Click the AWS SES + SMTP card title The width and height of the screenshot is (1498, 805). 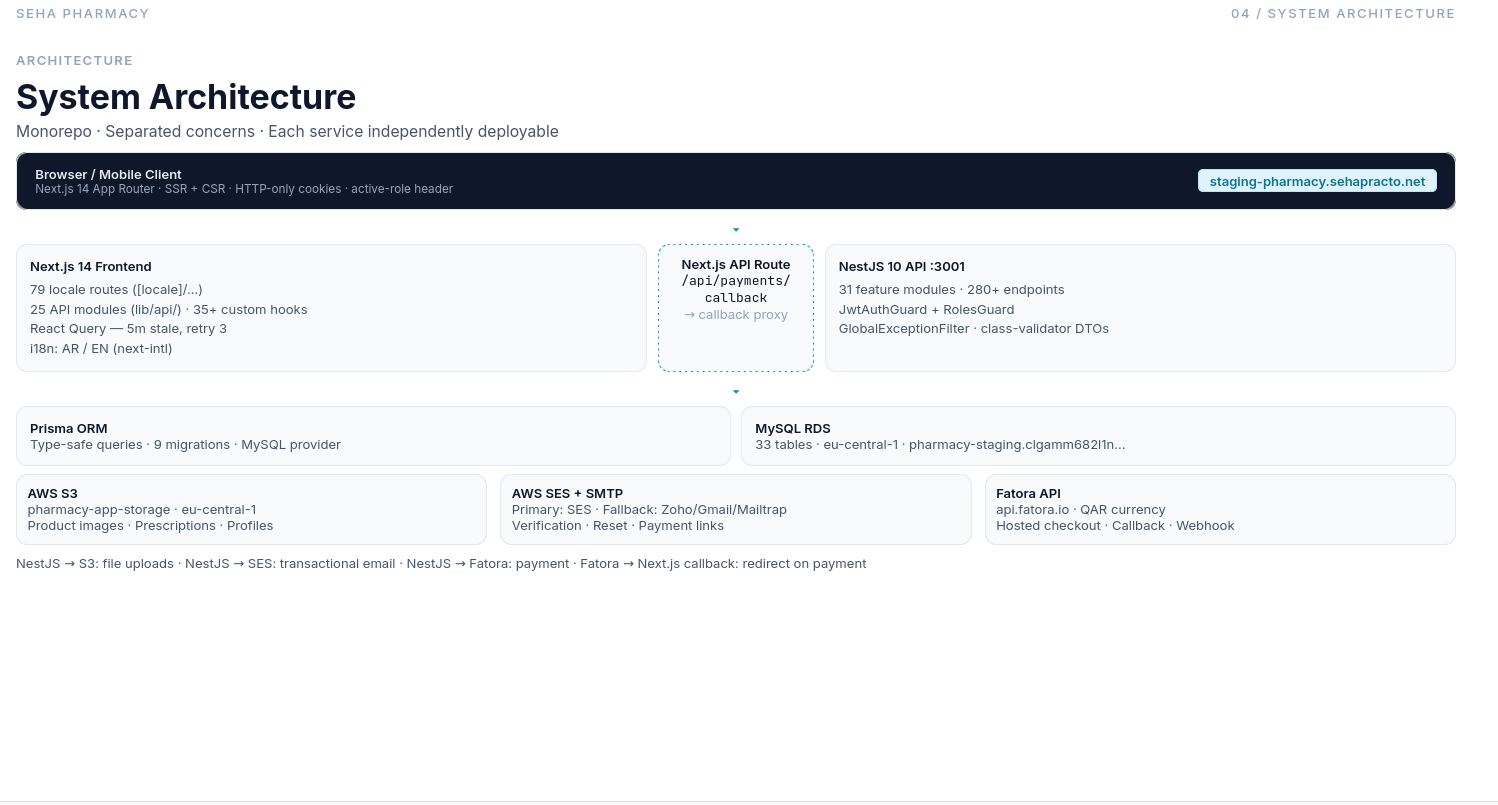pos(567,494)
